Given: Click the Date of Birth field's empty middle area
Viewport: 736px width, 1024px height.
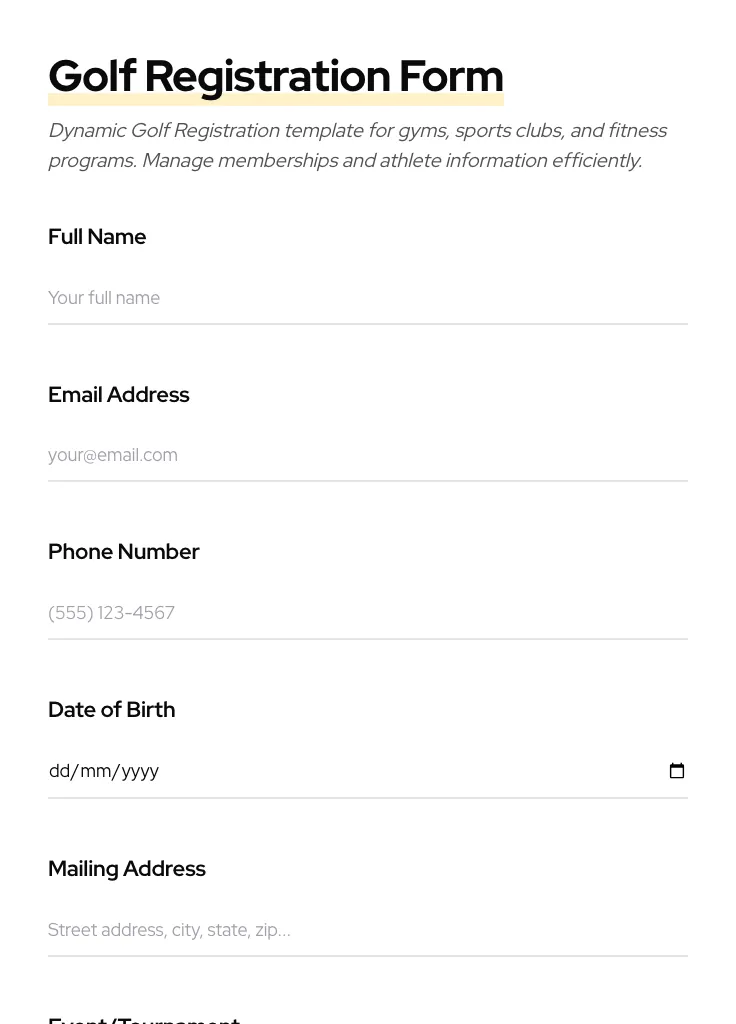Looking at the screenshot, I should [x=400, y=771].
